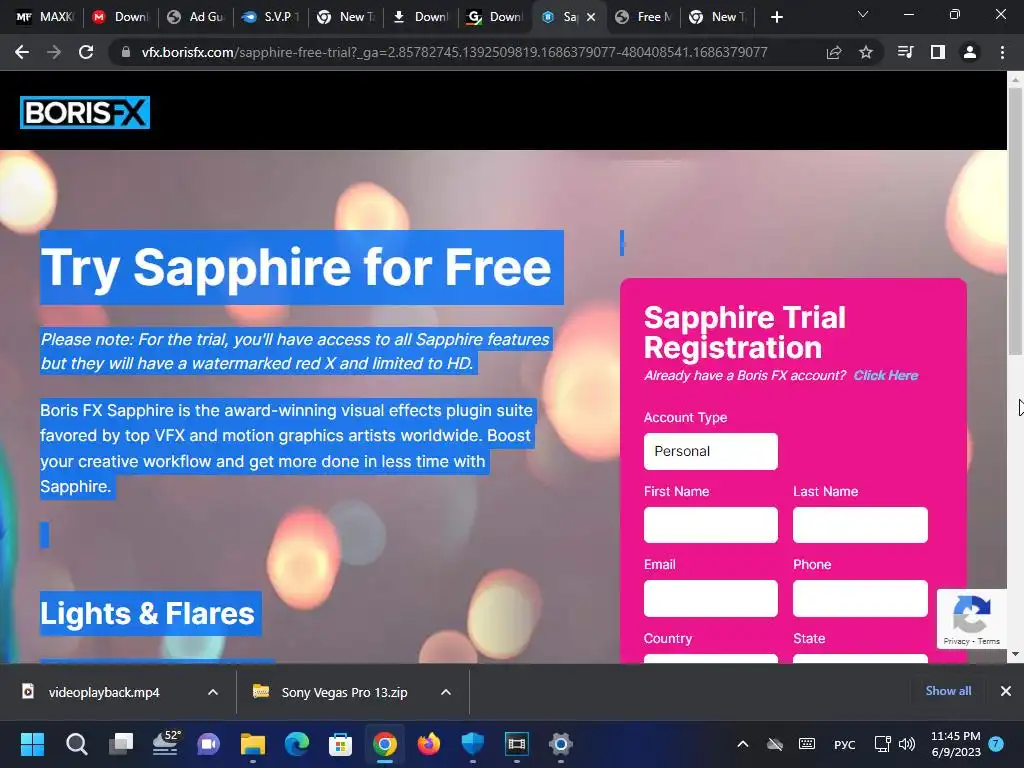Click the browser forward arrow
The height and width of the screenshot is (768, 1024).
click(54, 52)
